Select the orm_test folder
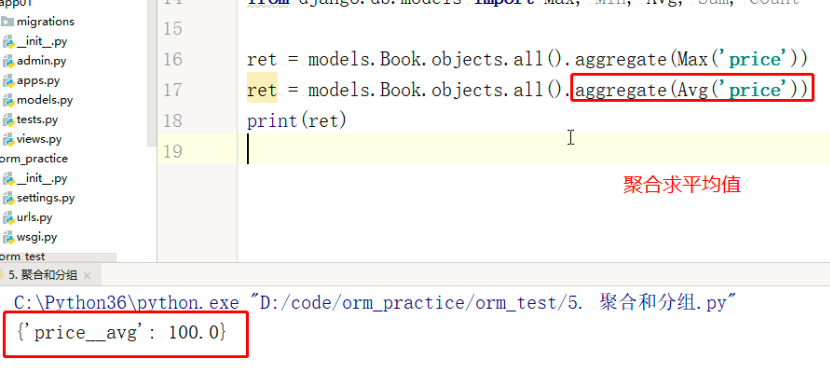Image resolution: width=830 pixels, height=371 pixels. (23, 257)
